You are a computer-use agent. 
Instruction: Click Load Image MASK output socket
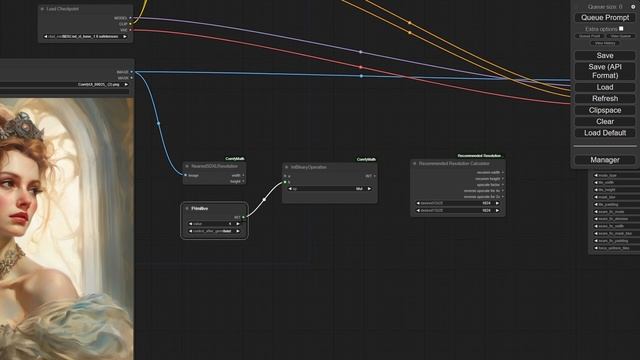click(x=132, y=78)
